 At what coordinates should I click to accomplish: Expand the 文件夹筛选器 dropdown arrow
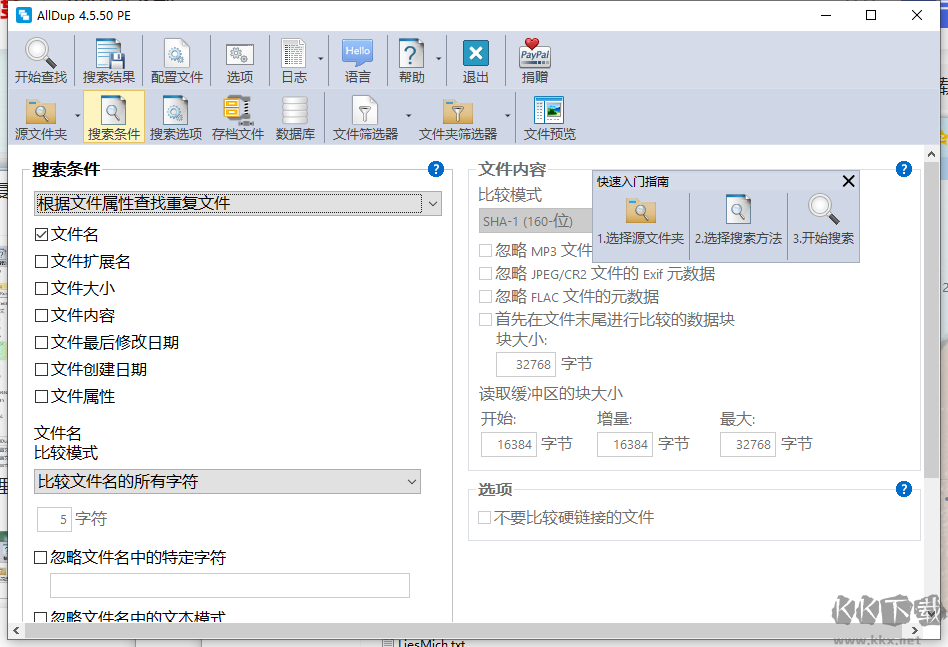507,115
